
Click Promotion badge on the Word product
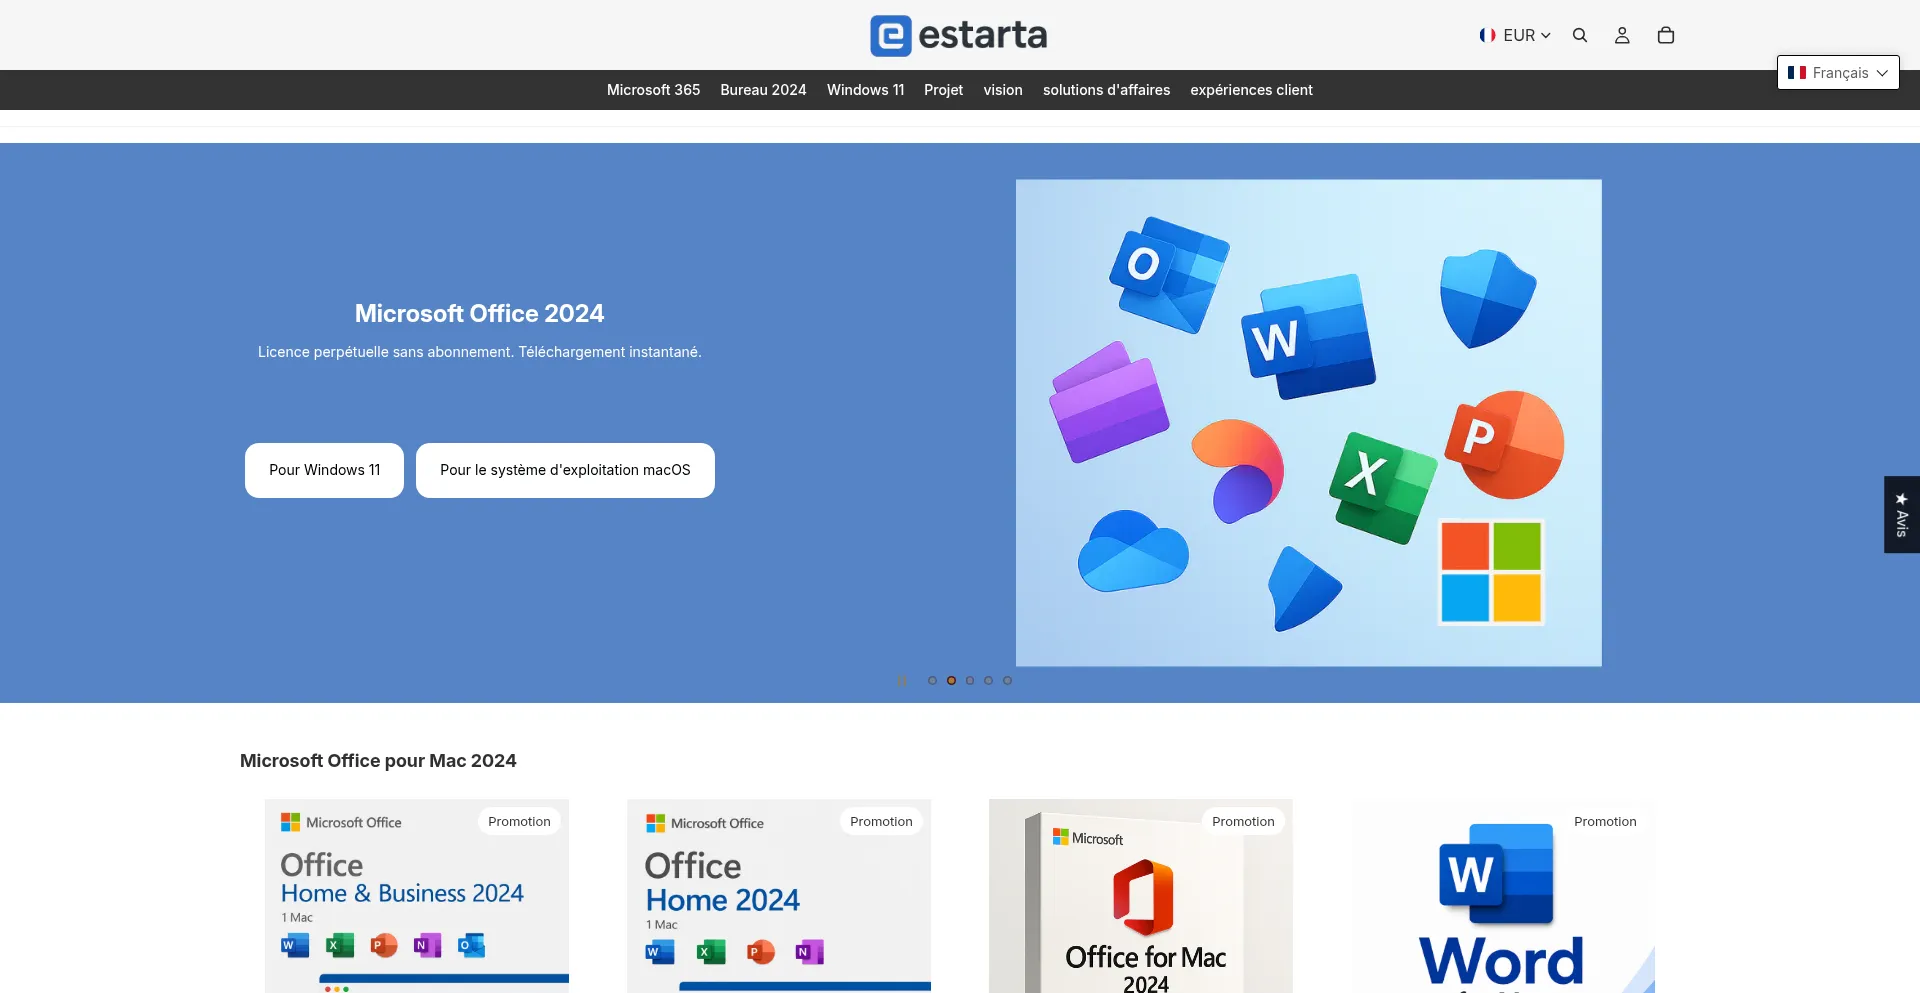tap(1605, 821)
